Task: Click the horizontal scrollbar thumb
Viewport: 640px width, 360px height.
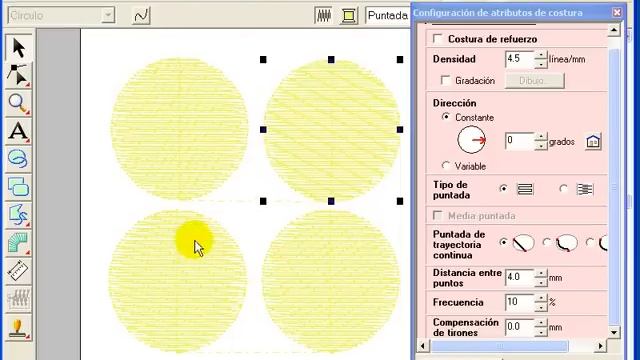Action: click(x=500, y=347)
